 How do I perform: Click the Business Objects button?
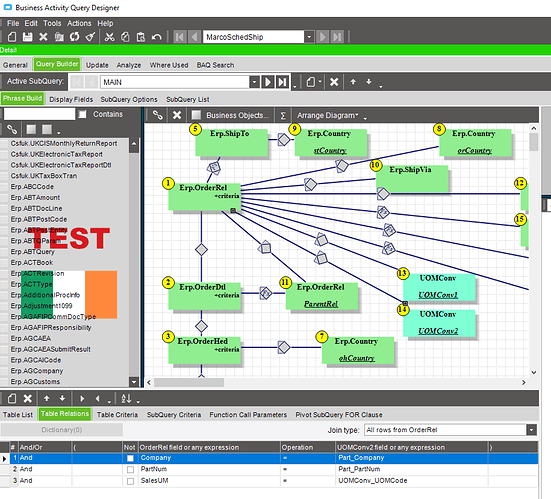pyautogui.click(x=237, y=115)
